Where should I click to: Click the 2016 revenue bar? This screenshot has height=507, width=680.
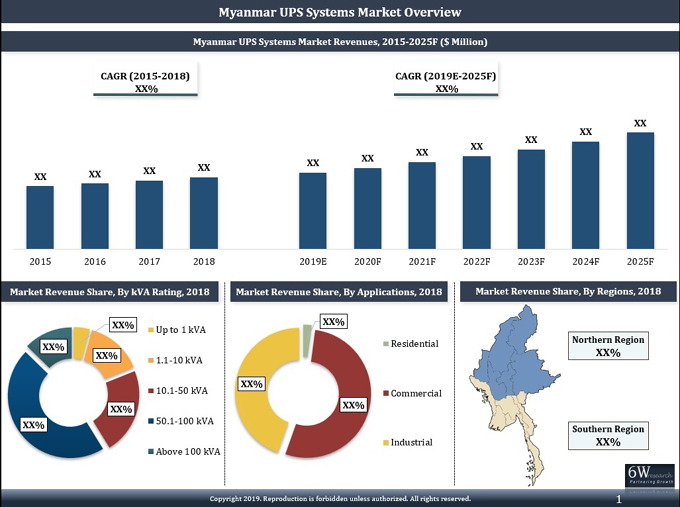(95, 216)
